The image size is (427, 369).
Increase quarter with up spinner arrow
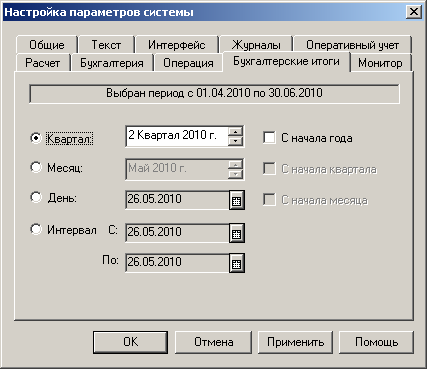pos(235,132)
